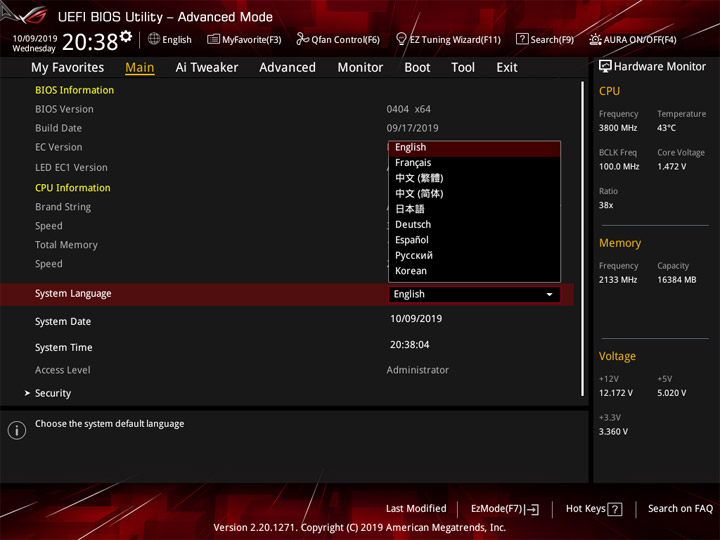Click the info icon beside help text
The height and width of the screenshot is (540, 720).
pos(17,430)
